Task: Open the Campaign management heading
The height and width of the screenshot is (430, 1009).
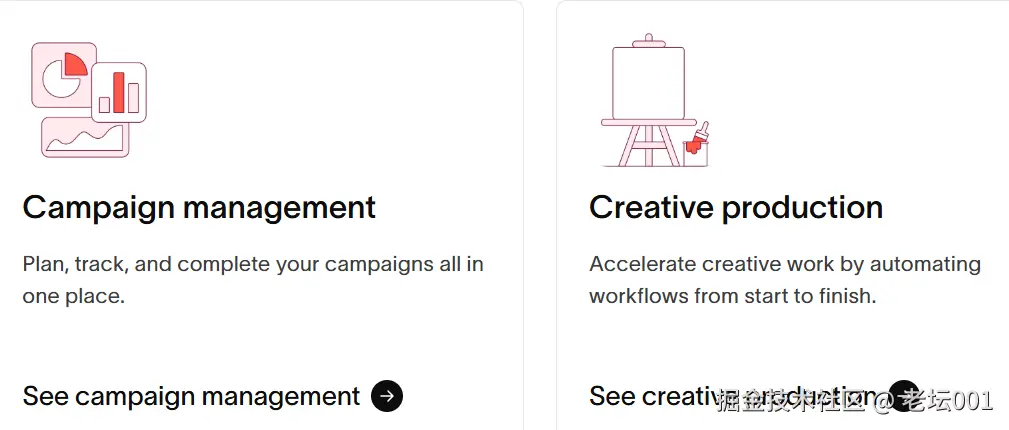Action: pos(199,207)
